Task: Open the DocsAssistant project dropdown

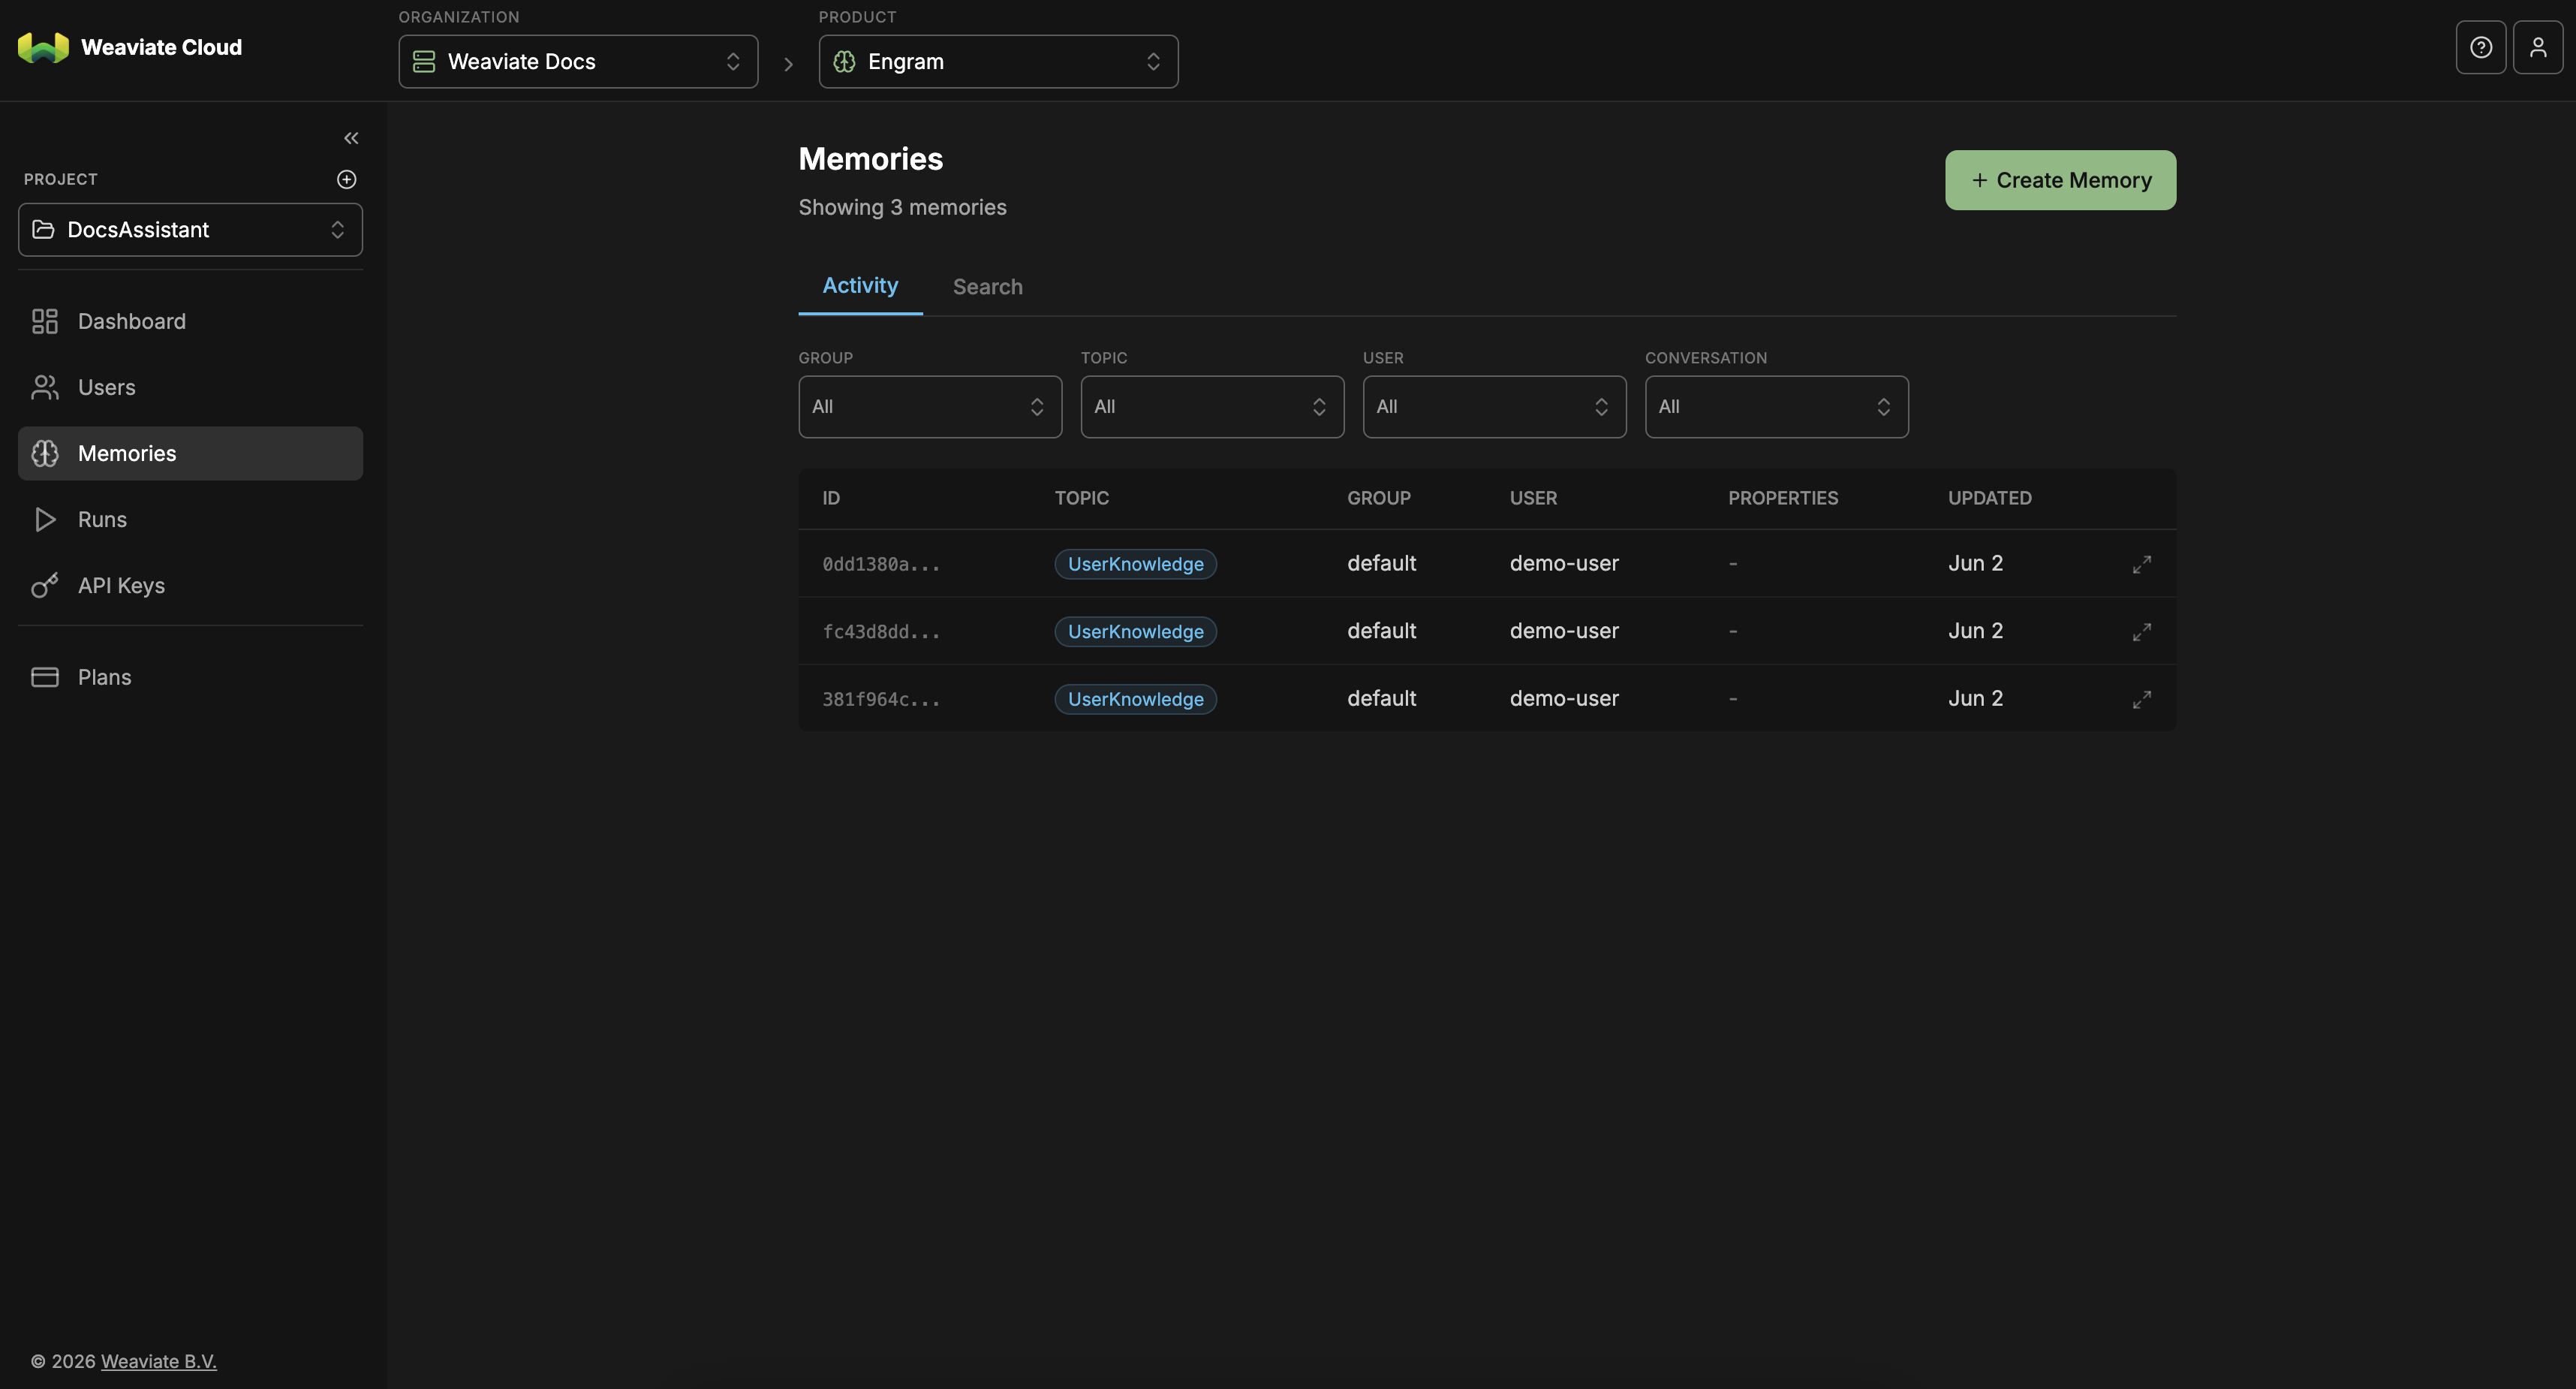Action: tap(190, 229)
